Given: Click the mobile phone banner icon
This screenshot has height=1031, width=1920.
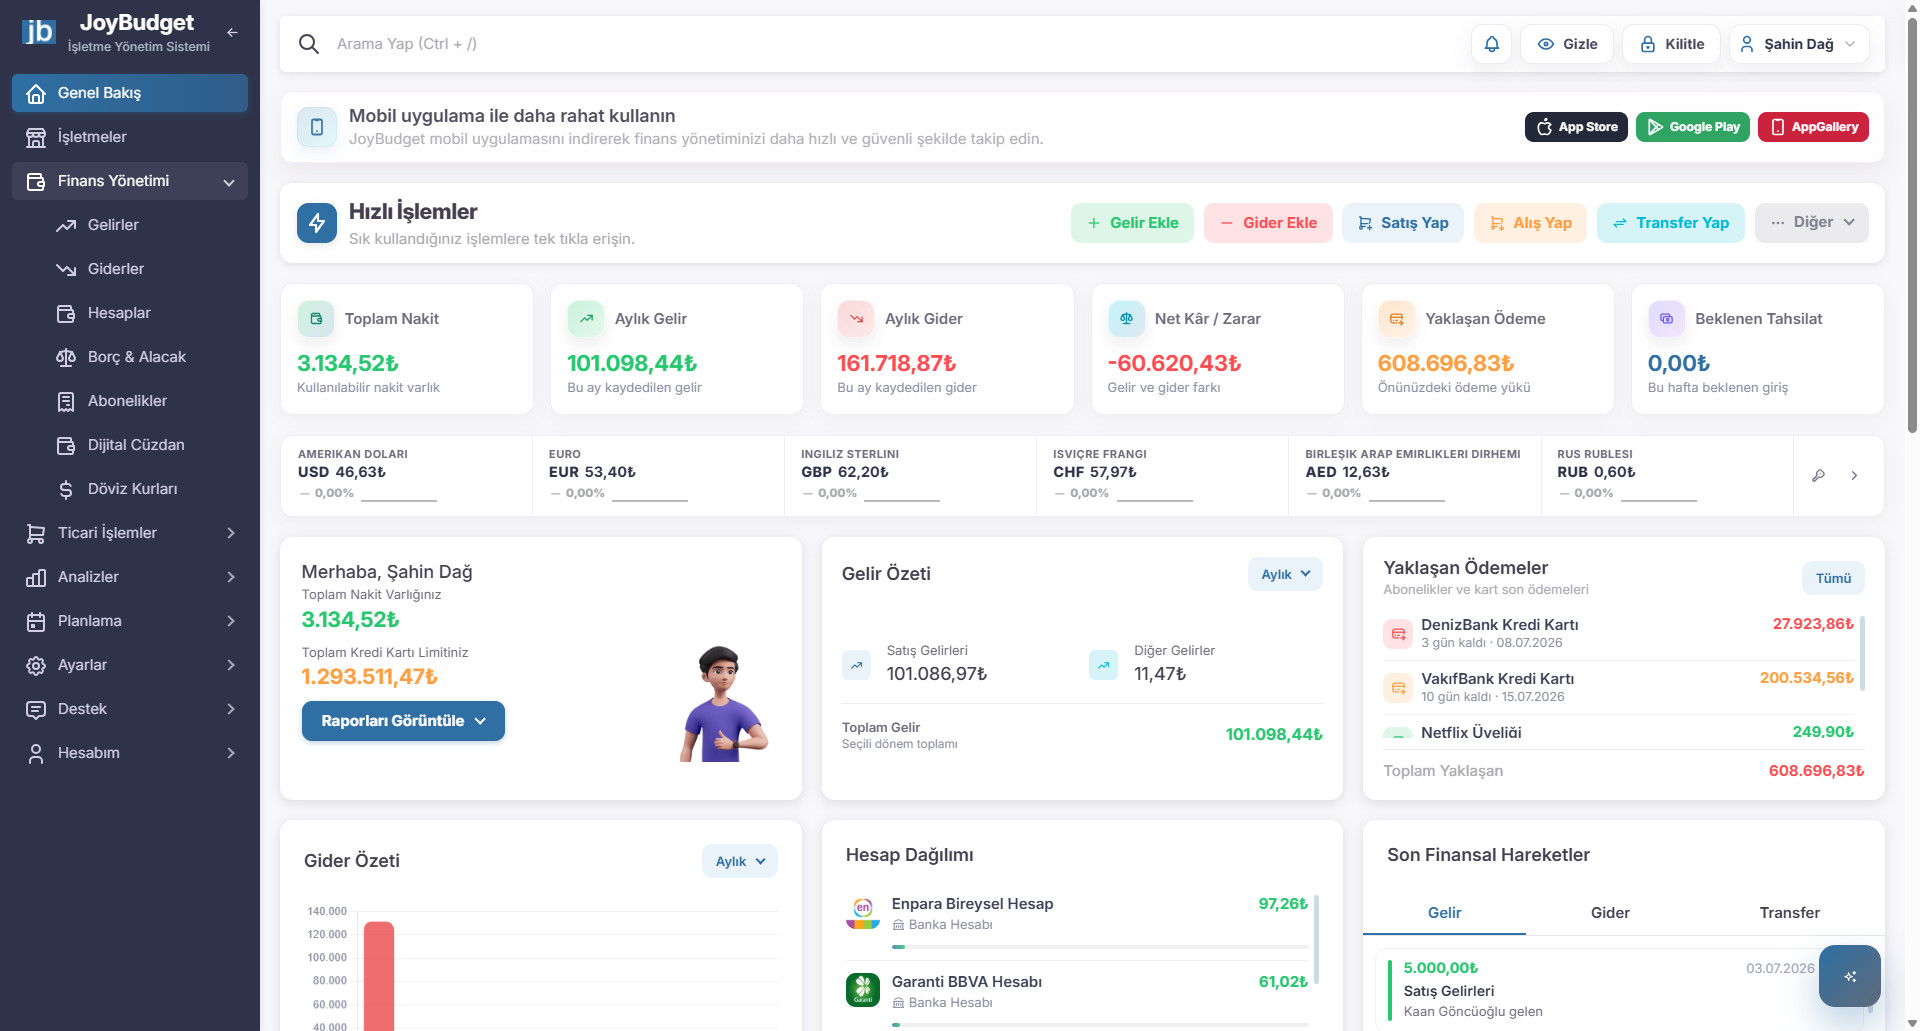Looking at the screenshot, I should (x=317, y=127).
